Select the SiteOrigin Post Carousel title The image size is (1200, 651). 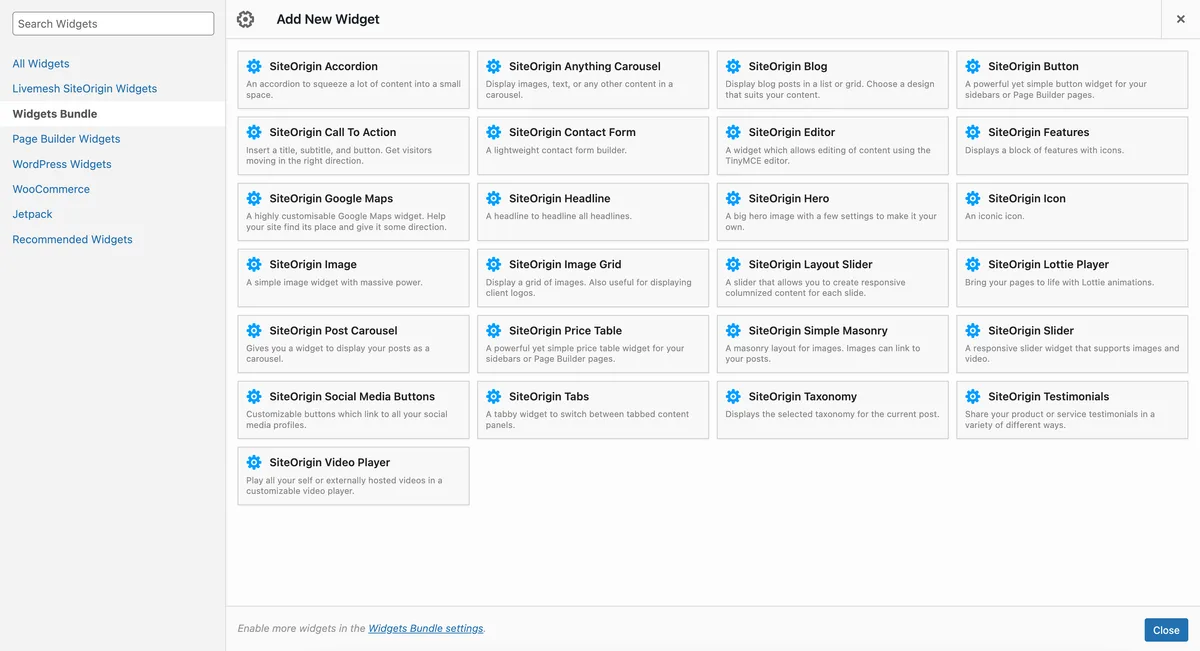(333, 330)
